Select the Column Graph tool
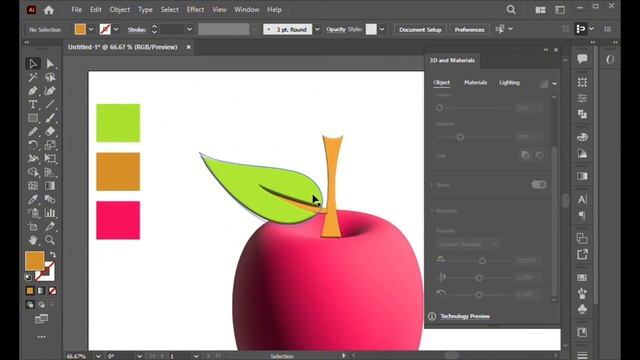 click(x=50, y=213)
